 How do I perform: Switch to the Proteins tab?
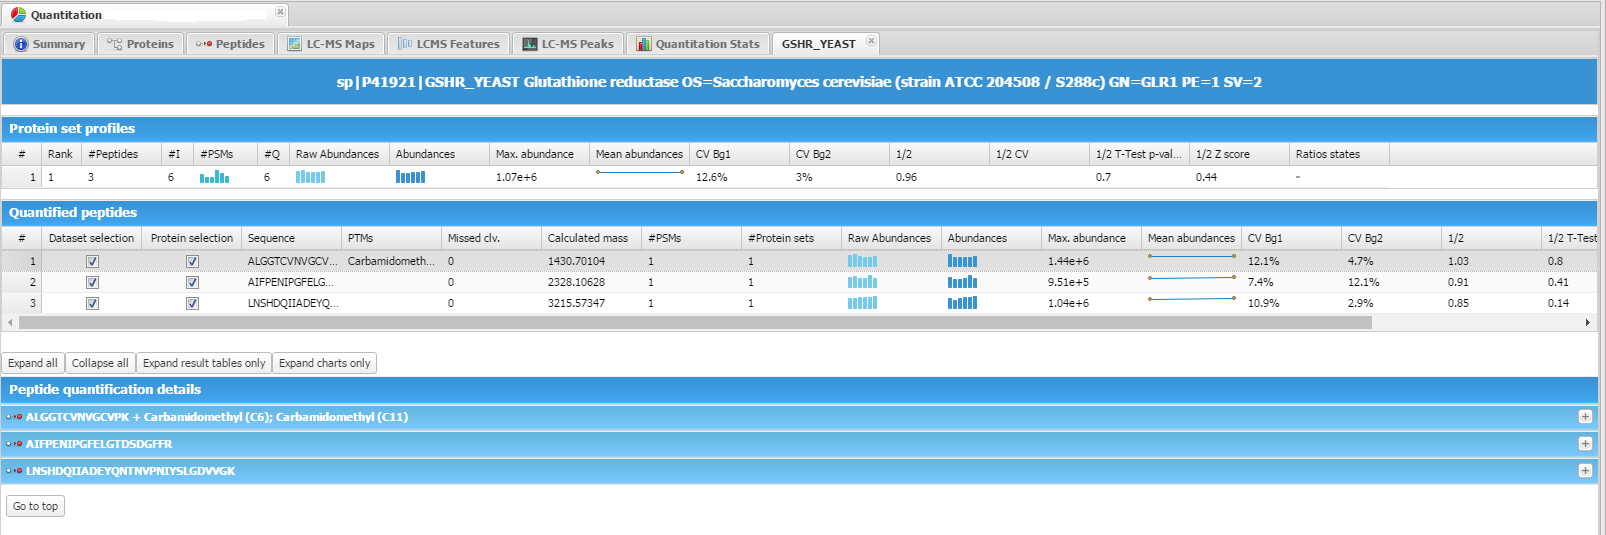click(x=150, y=44)
